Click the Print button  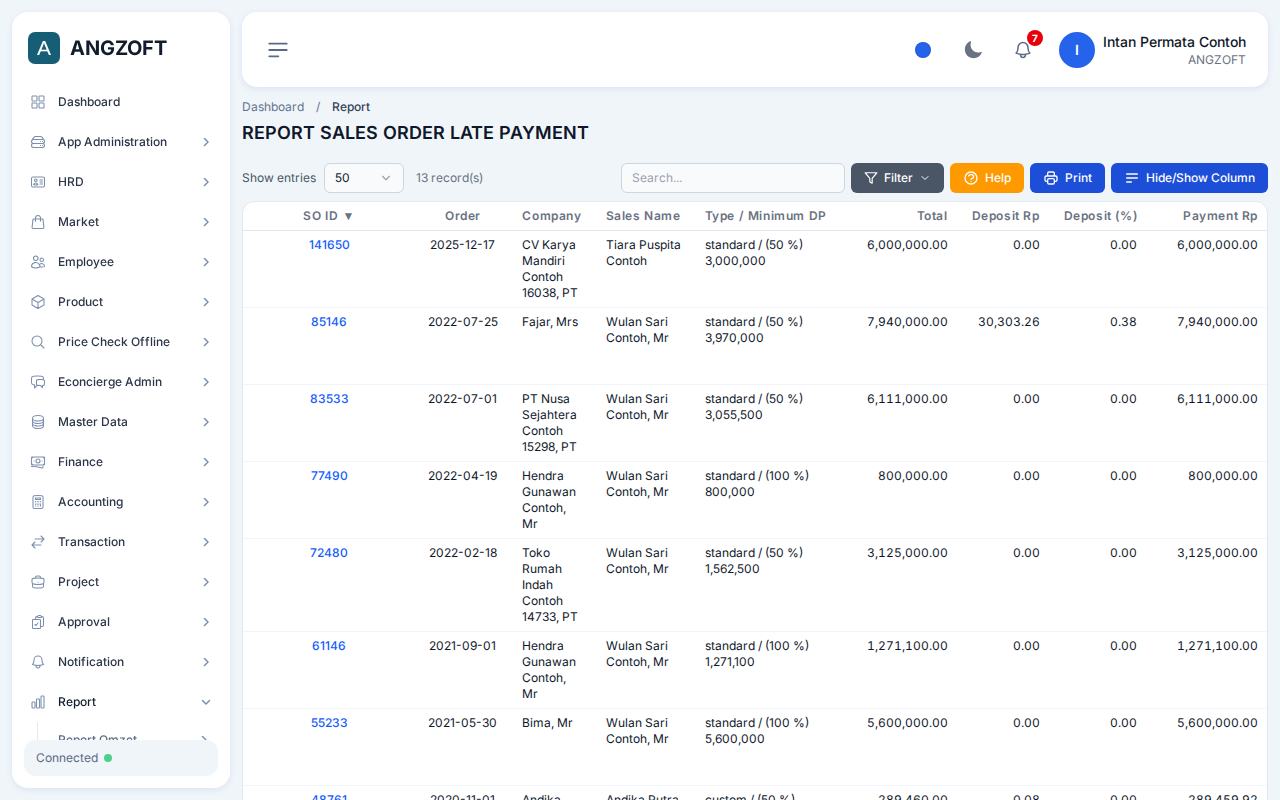[x=1067, y=178]
